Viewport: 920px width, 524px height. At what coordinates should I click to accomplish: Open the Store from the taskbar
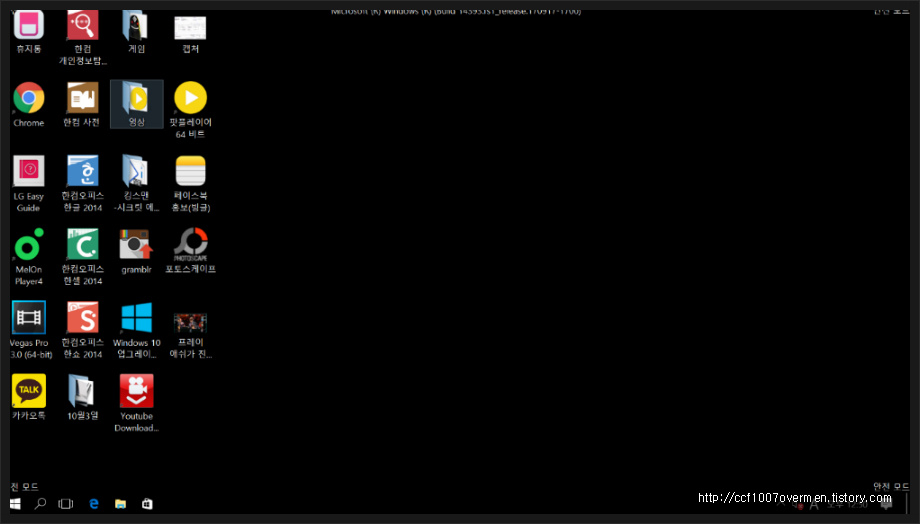coord(147,503)
